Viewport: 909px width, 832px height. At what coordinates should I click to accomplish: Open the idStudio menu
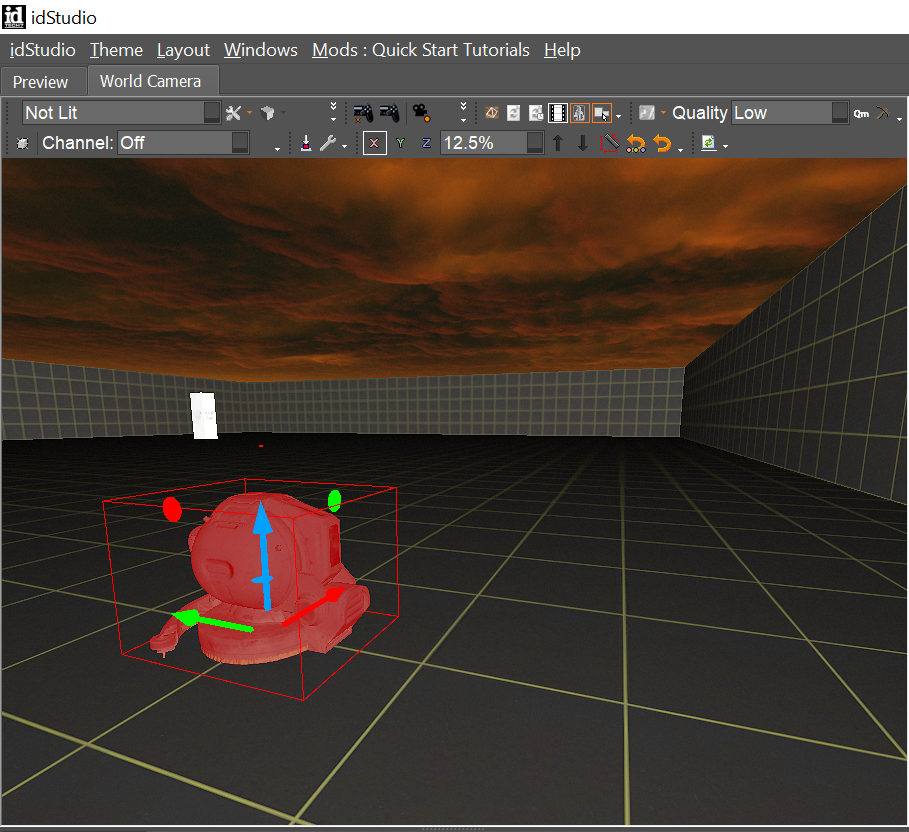pos(43,50)
